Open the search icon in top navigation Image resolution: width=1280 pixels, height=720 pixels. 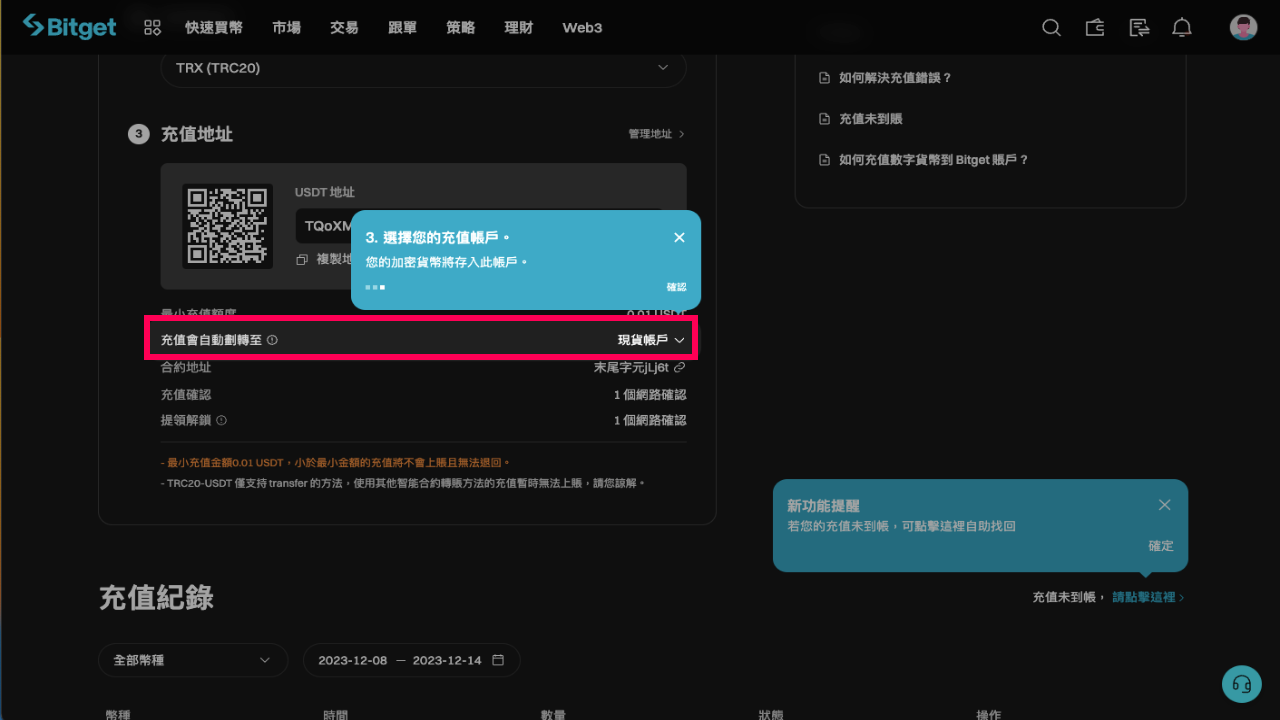[1051, 27]
